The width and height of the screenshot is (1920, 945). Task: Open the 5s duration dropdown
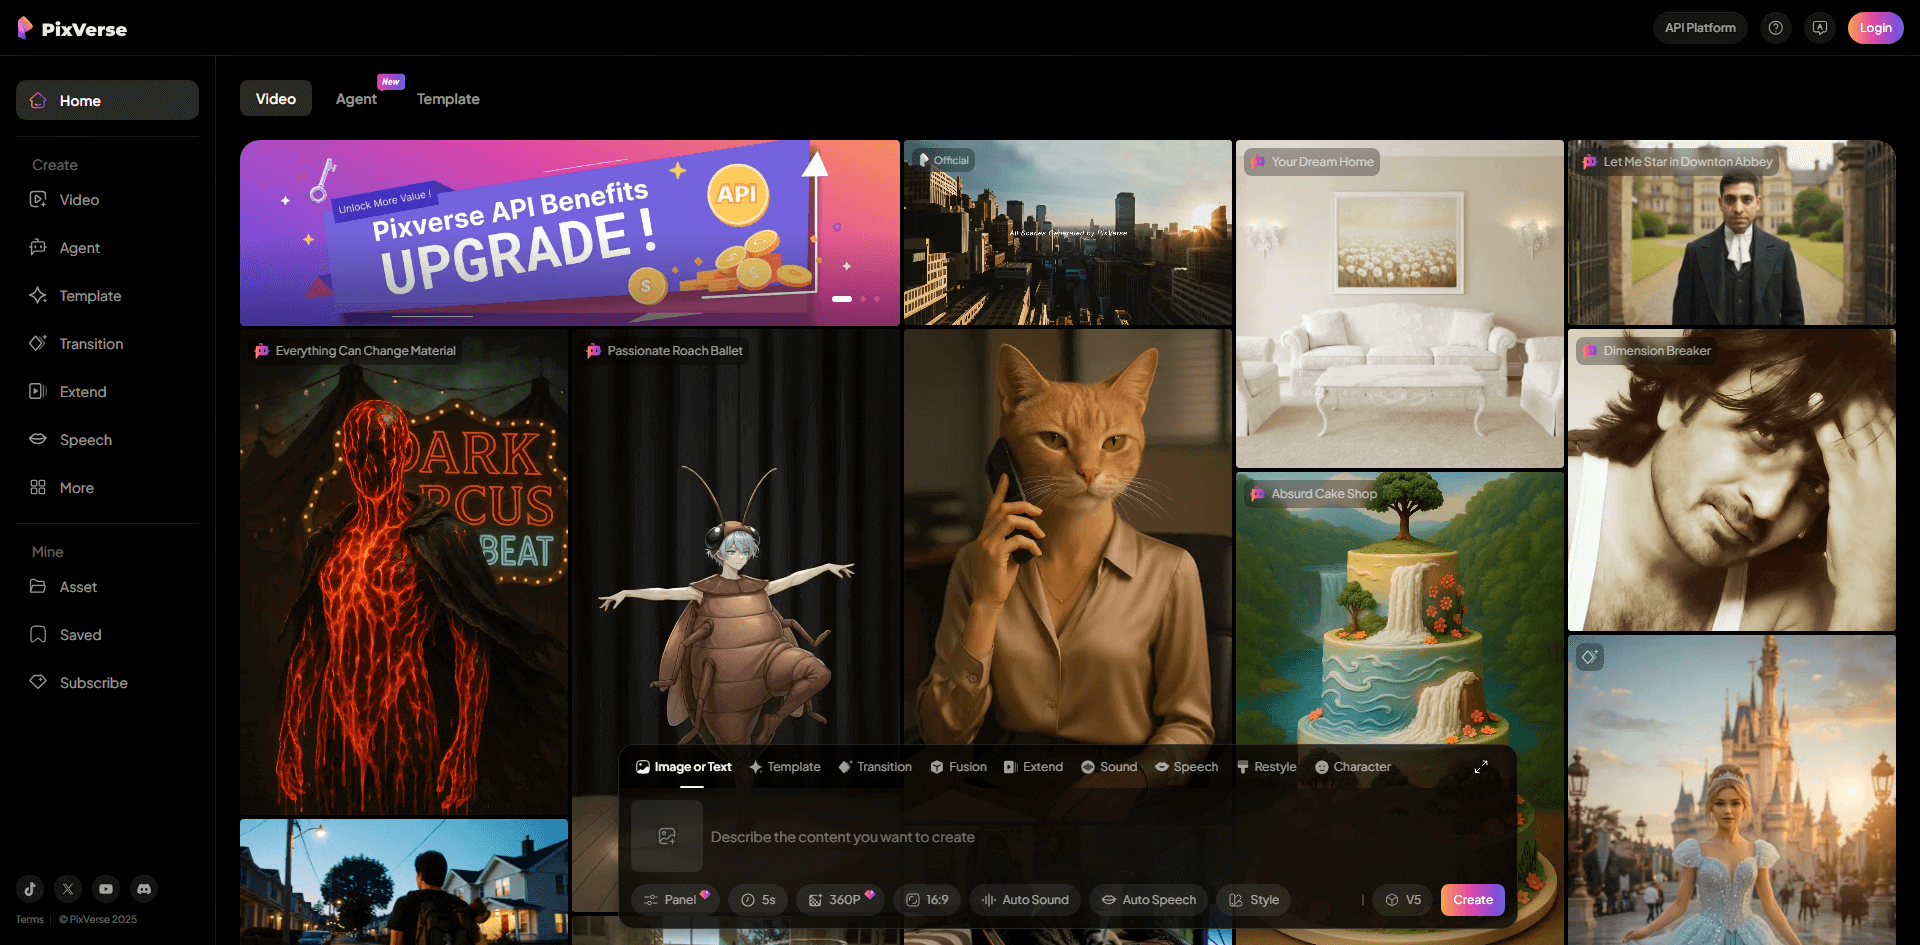(x=758, y=900)
